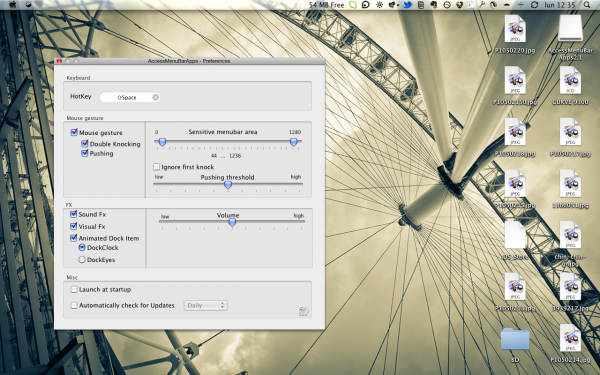Viewport: 600px width, 375px height.
Task: Close the Preferences window
Action: pyautogui.click(x=59, y=61)
